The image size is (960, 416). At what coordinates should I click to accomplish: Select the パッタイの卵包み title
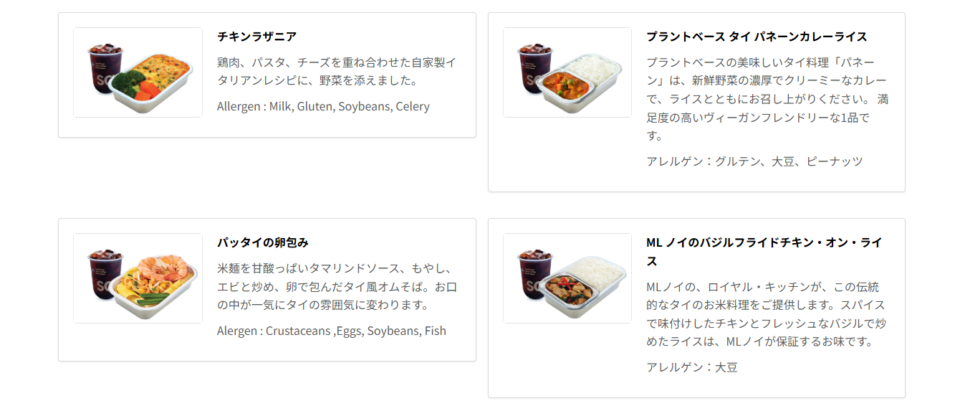tap(263, 242)
